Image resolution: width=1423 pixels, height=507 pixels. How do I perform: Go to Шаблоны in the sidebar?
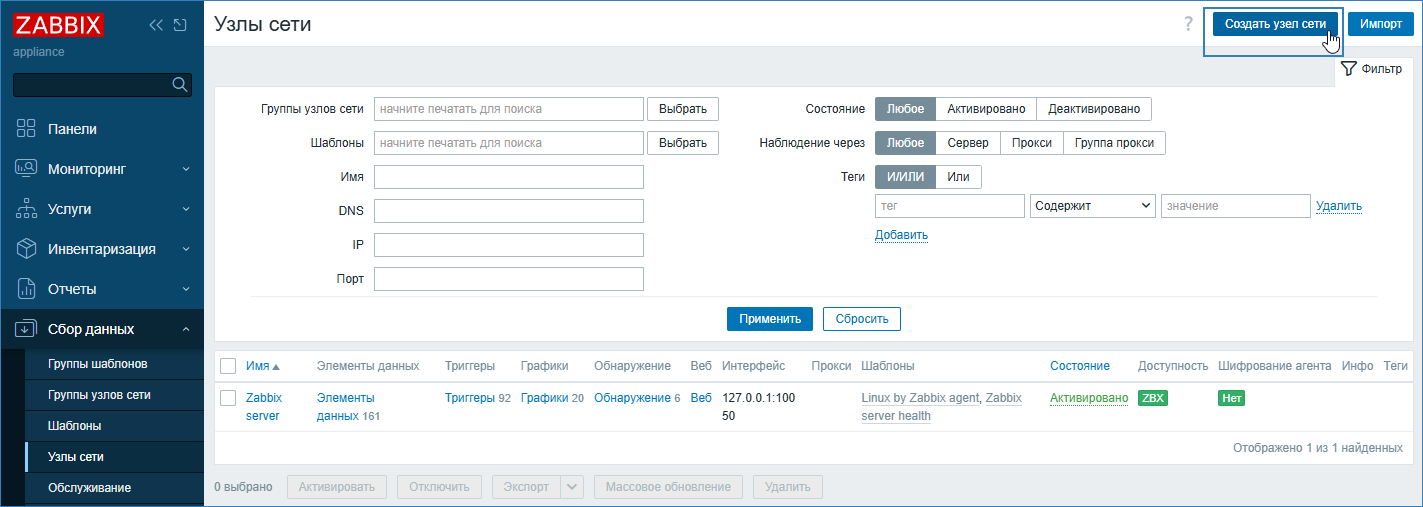(x=74, y=426)
